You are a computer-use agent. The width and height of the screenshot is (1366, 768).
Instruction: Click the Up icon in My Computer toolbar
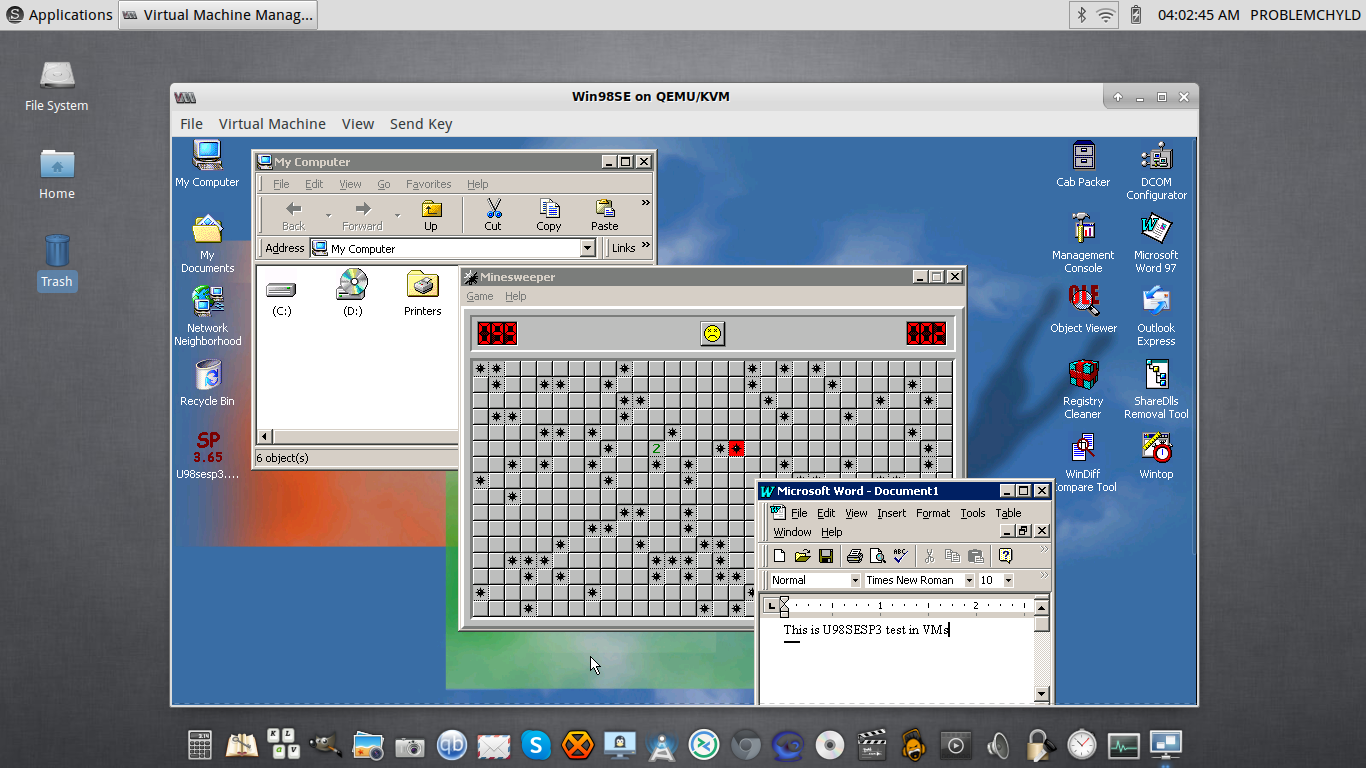pos(431,214)
